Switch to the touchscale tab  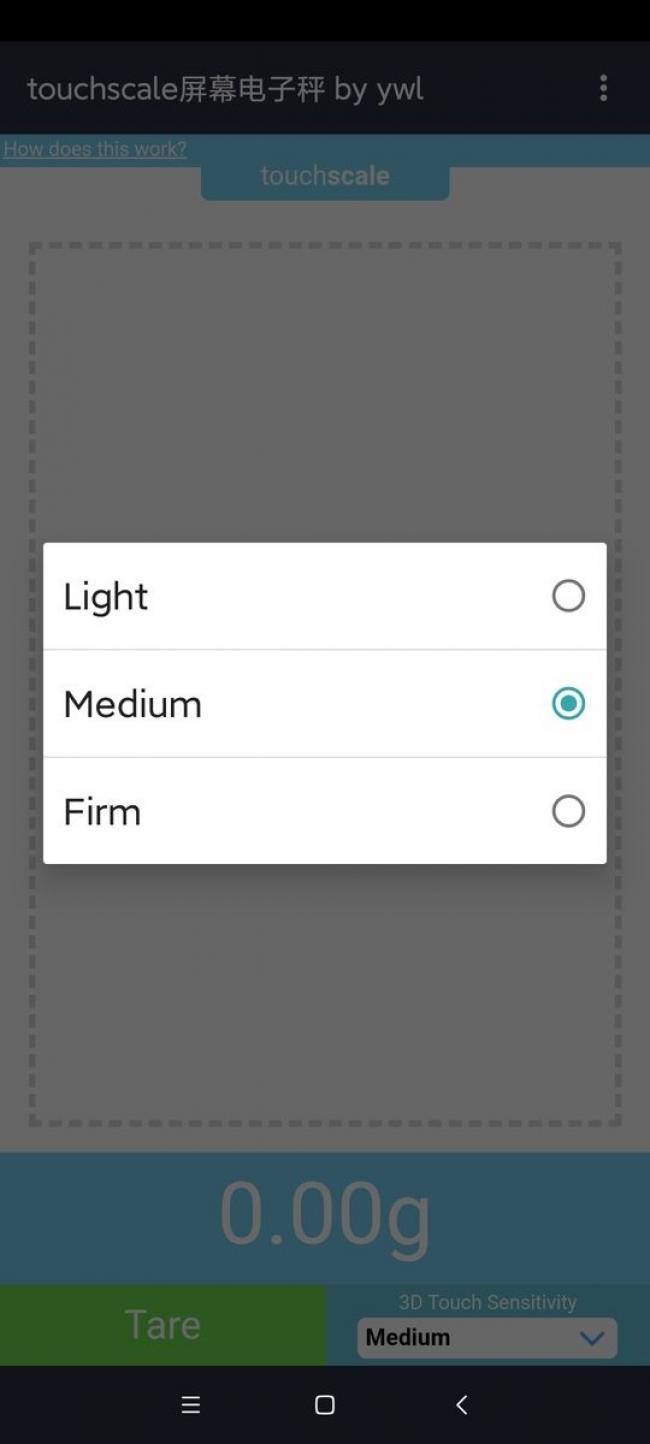pyautogui.click(x=325, y=177)
